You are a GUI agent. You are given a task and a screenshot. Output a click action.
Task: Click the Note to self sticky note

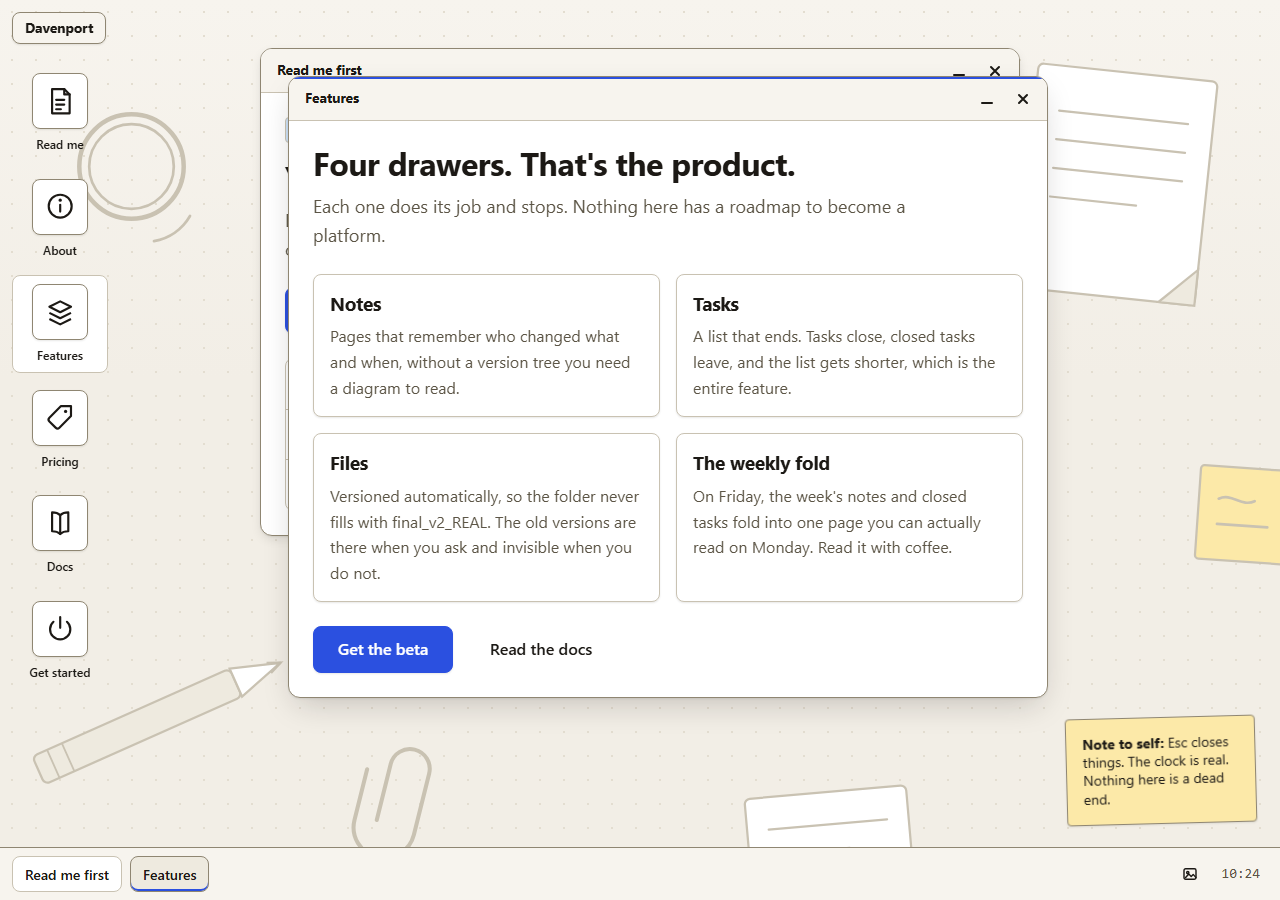pyautogui.click(x=1161, y=771)
